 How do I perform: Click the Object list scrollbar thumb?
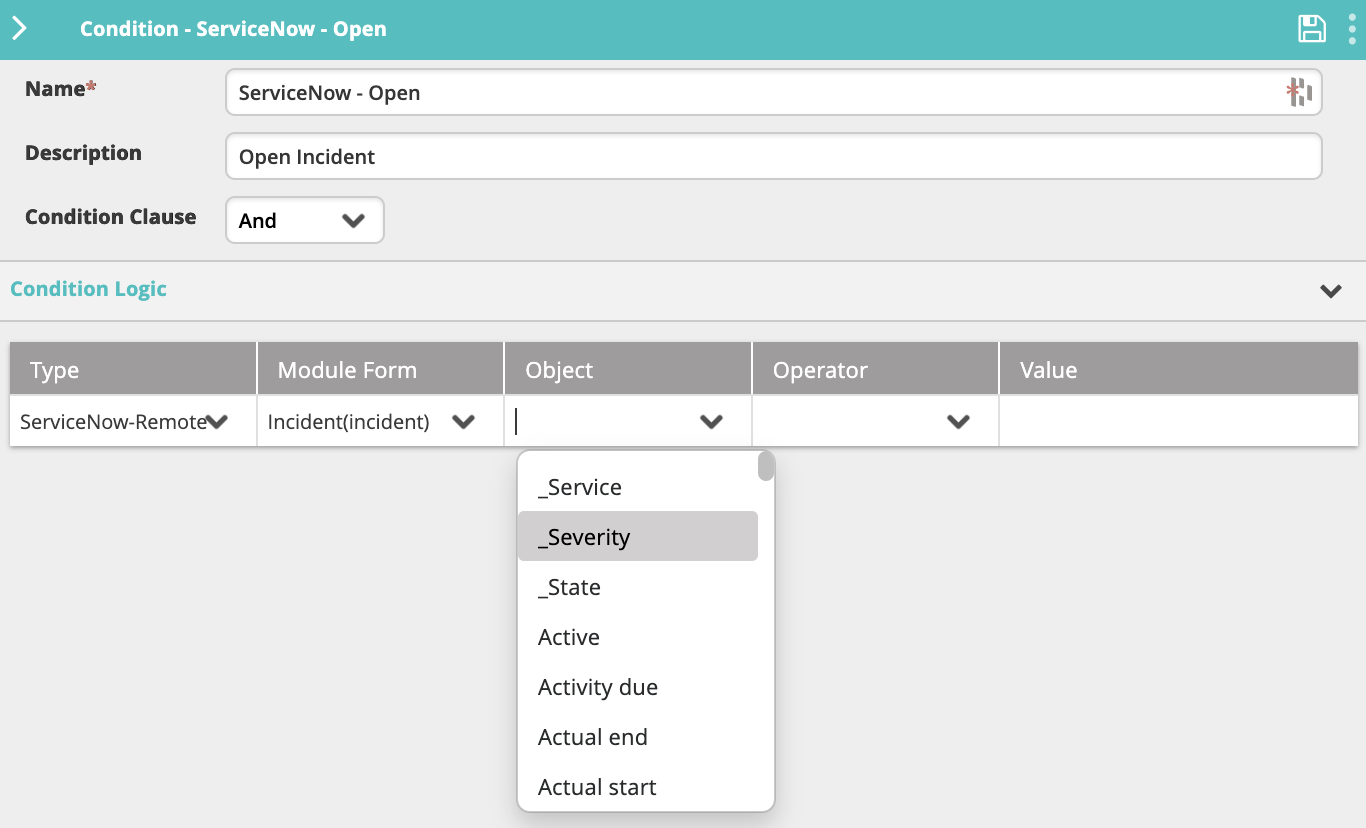click(x=766, y=467)
